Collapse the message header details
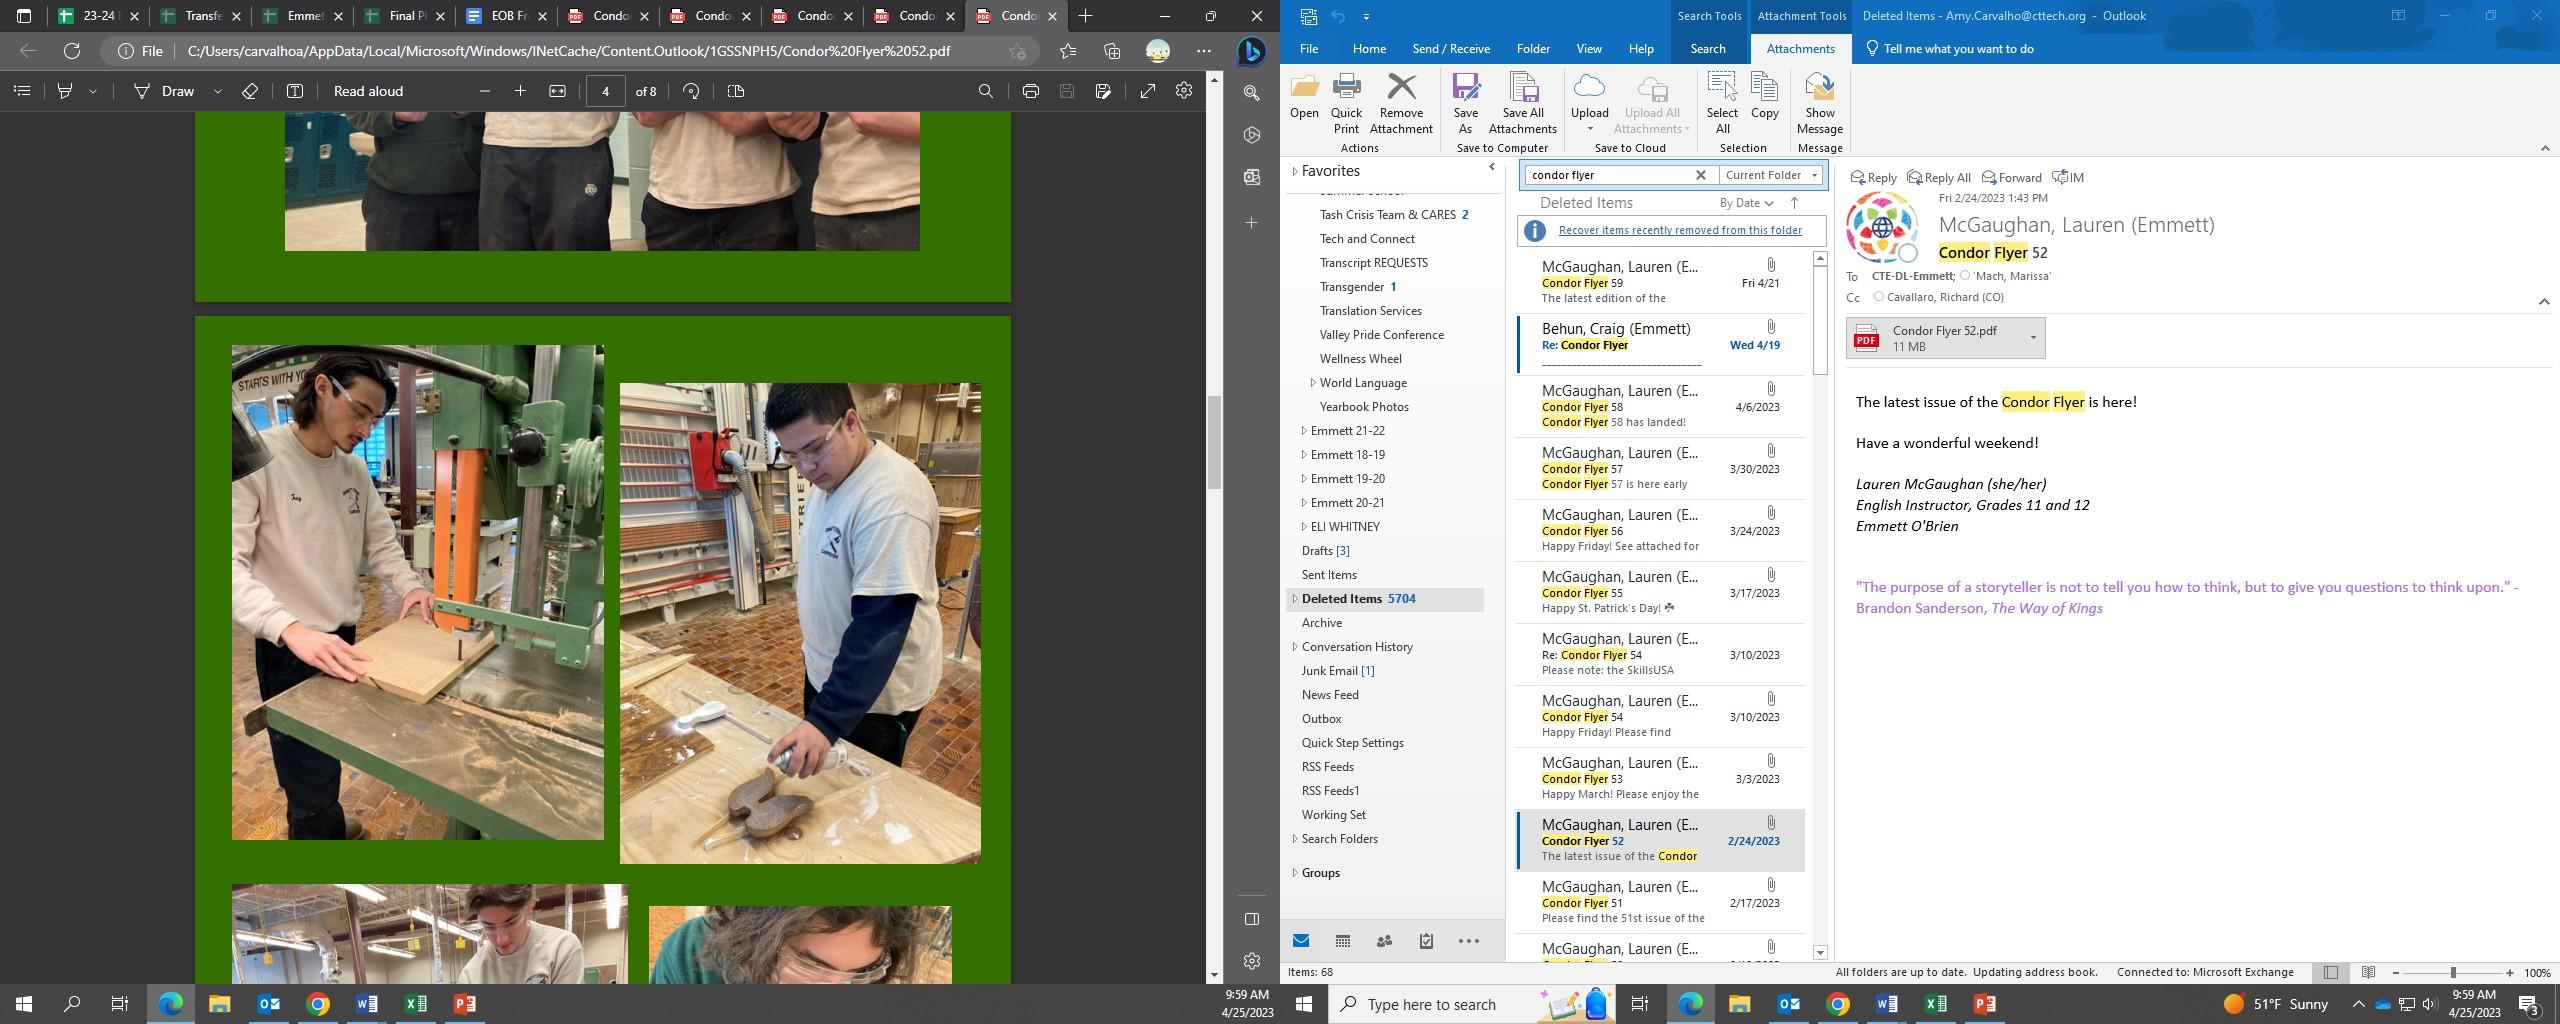 coord(2544,301)
